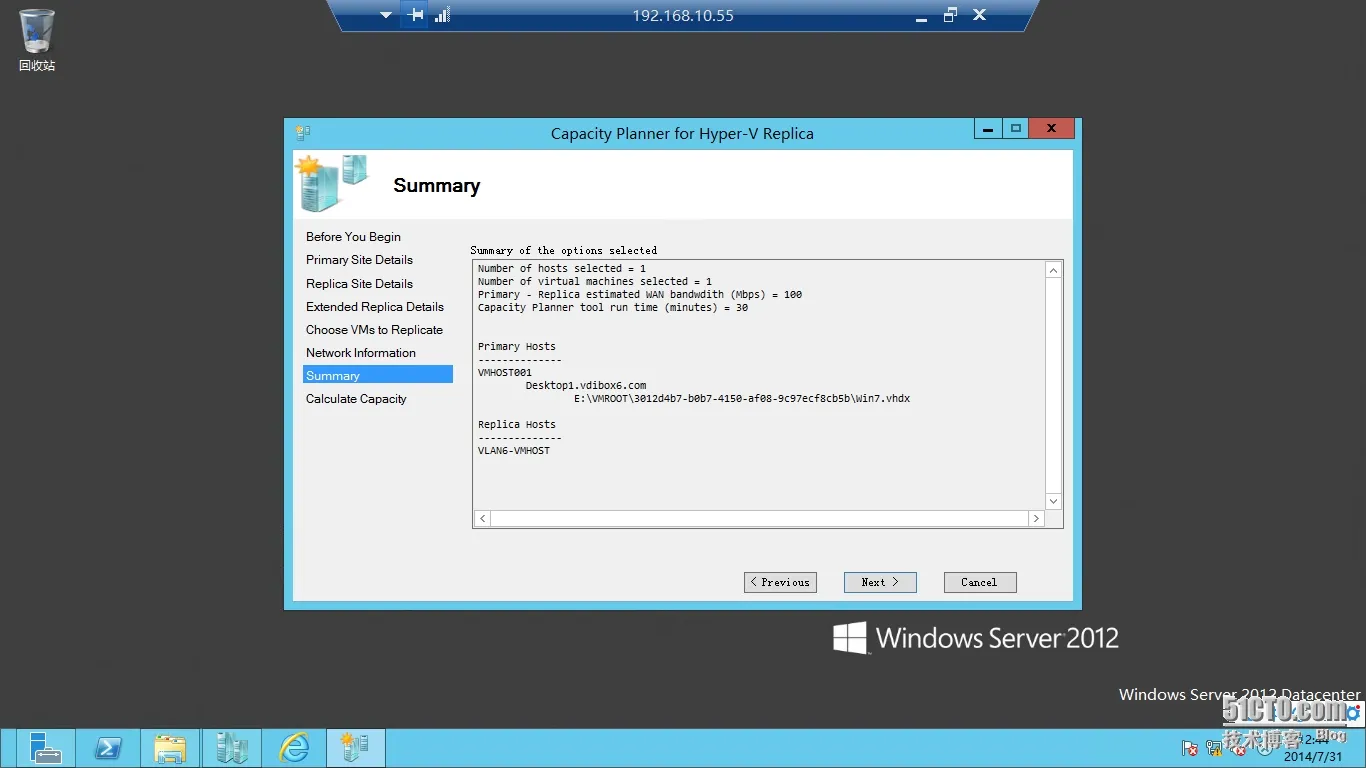The width and height of the screenshot is (1366, 768).
Task: Pin the remote desktop connection bar
Action: (x=417, y=15)
